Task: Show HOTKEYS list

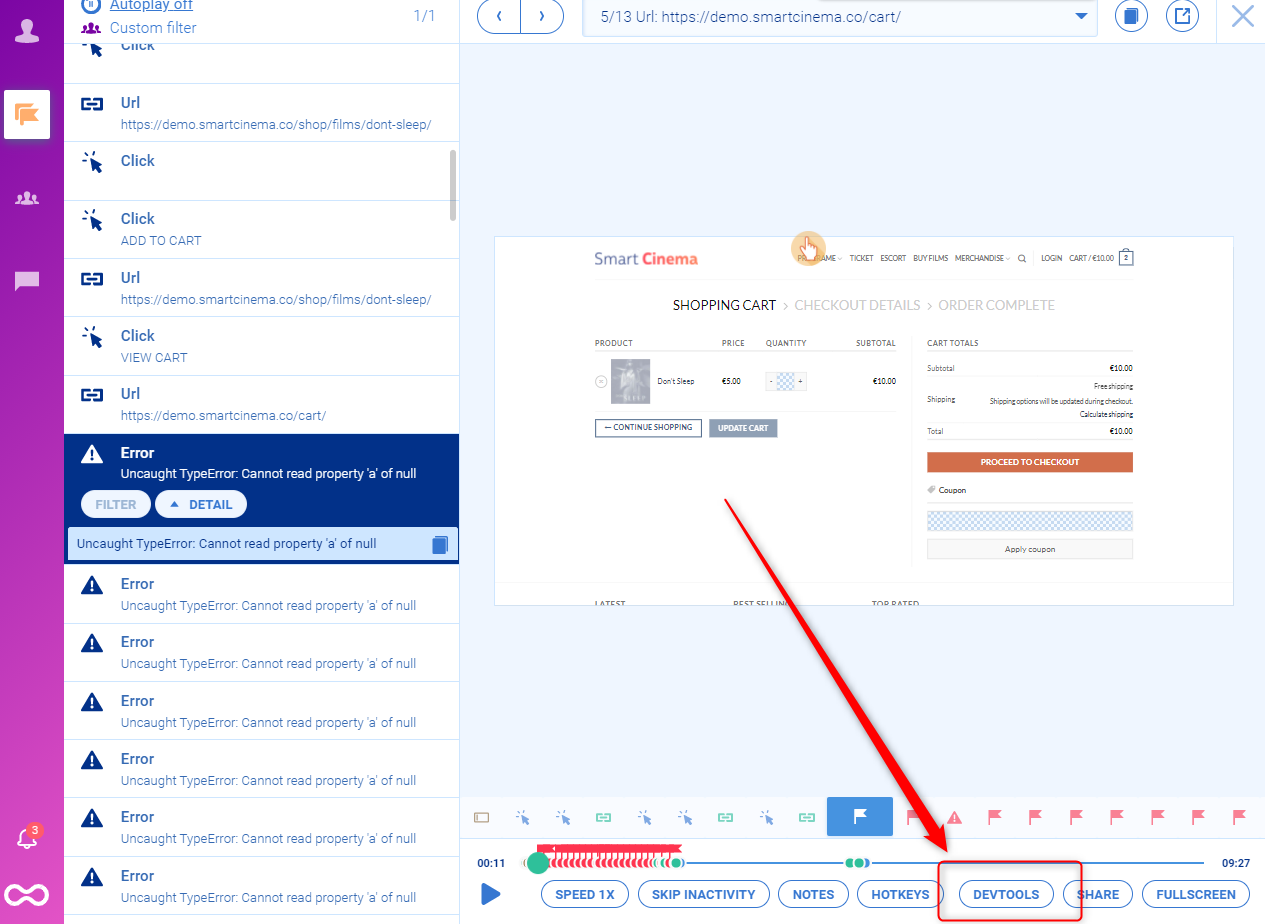Action: point(900,894)
